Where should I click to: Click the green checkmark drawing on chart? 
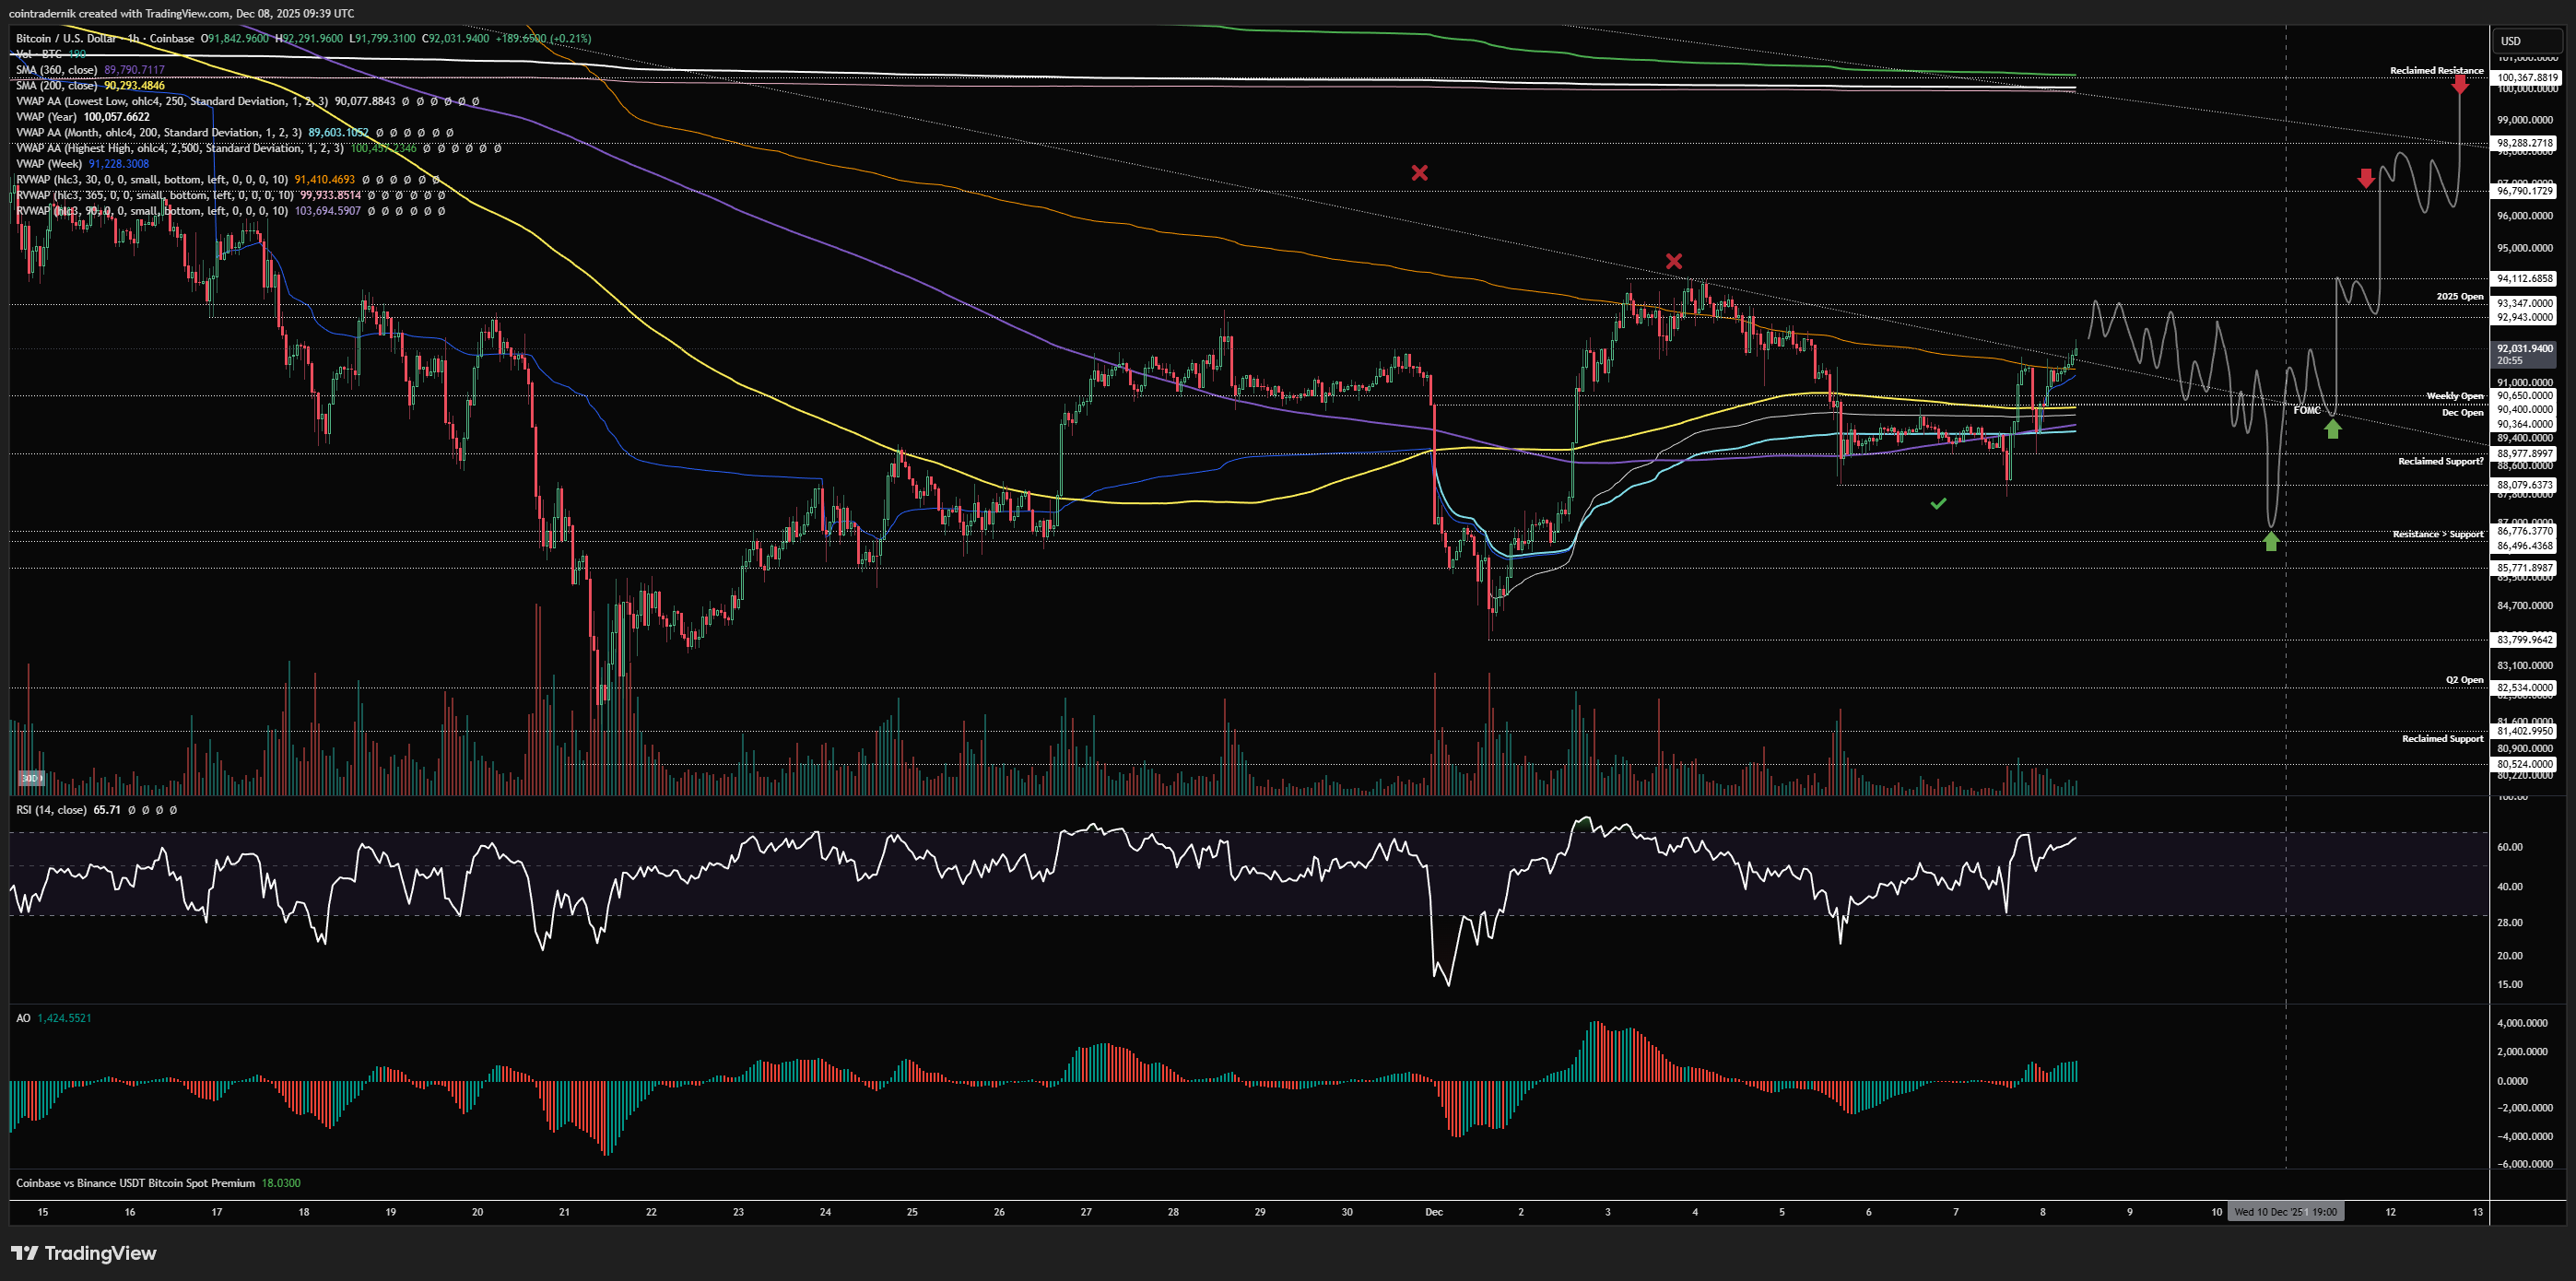coord(1938,504)
